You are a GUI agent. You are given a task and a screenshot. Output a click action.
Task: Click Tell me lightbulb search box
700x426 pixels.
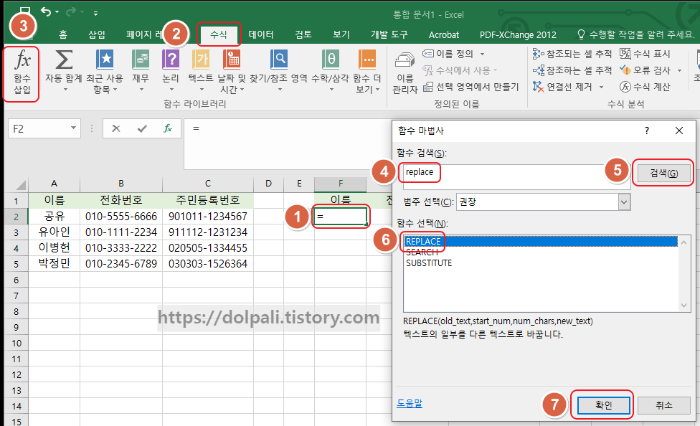[x=636, y=34]
